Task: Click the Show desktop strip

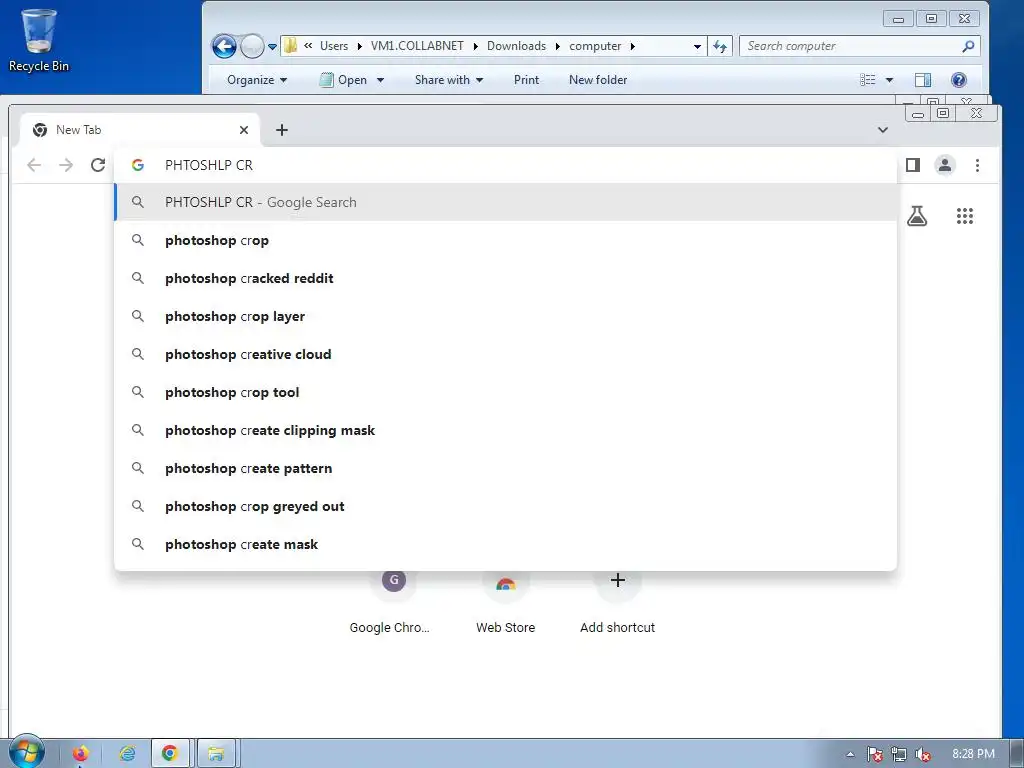Action: point(1017,754)
